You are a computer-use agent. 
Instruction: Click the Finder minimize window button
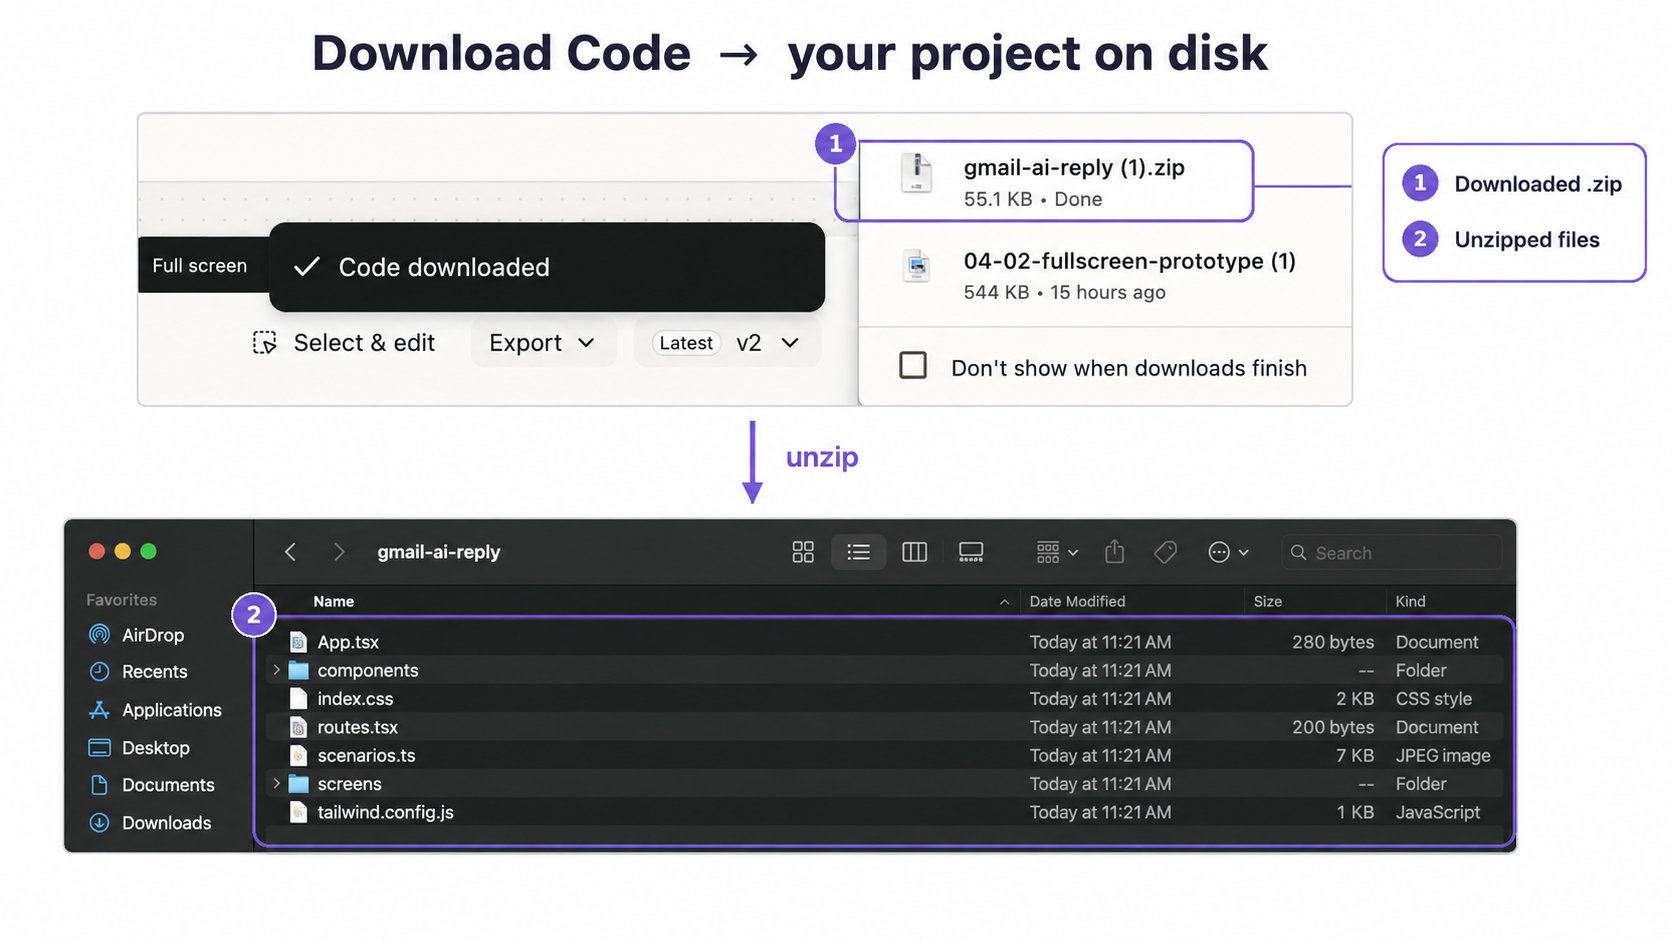point(123,551)
